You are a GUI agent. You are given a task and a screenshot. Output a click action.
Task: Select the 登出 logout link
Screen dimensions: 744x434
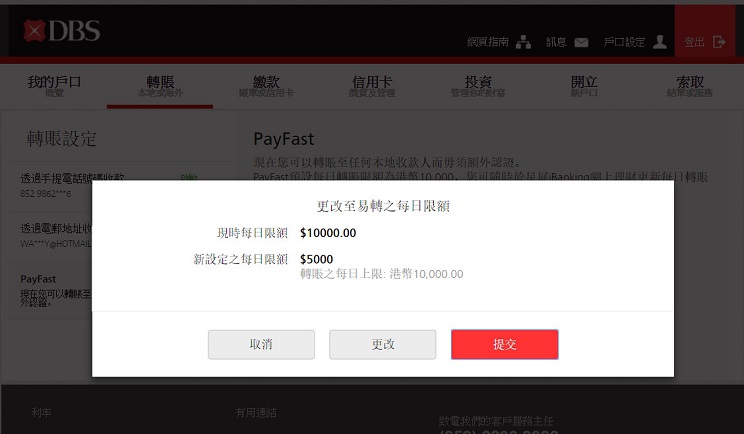tap(694, 42)
